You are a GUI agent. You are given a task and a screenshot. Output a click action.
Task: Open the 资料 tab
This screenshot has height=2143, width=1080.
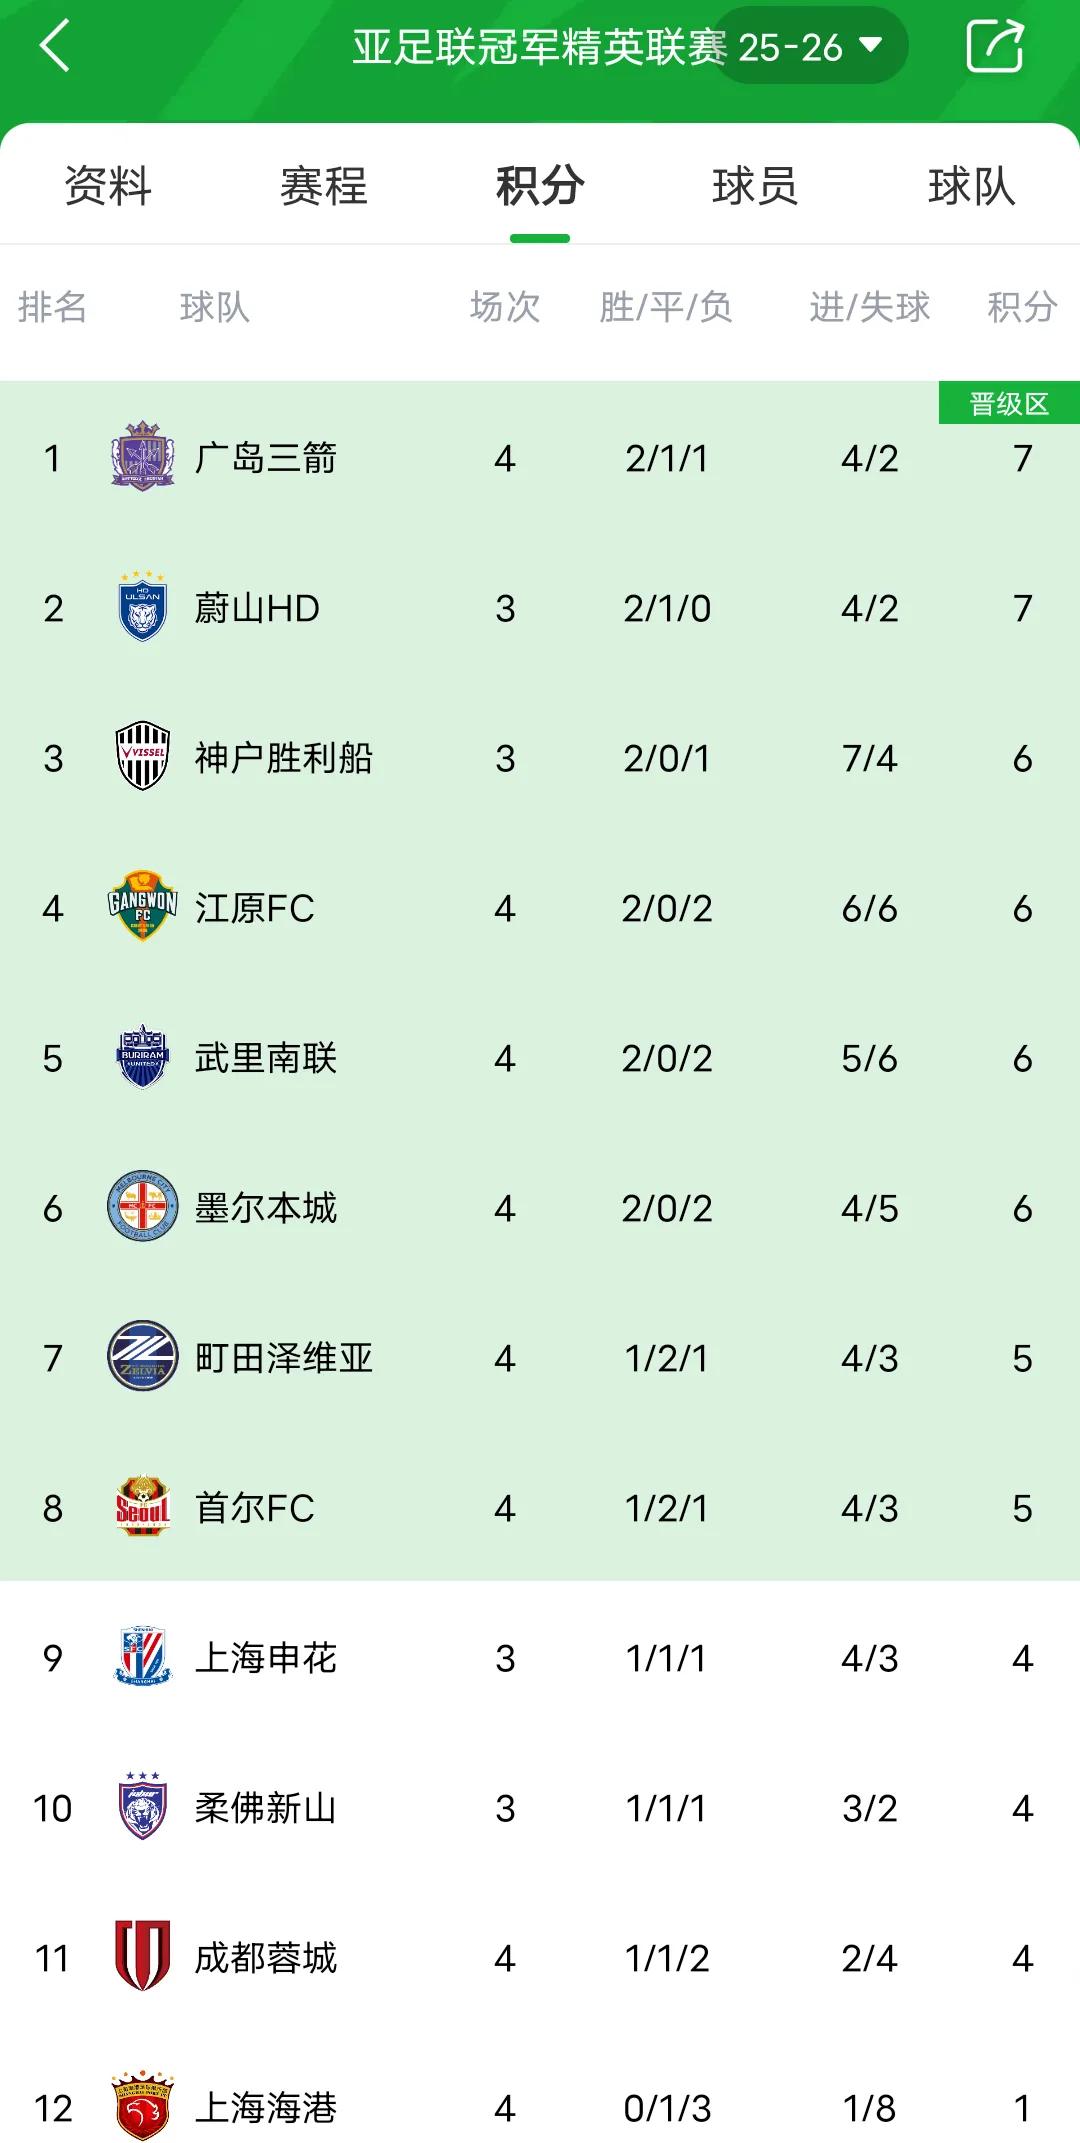click(106, 186)
